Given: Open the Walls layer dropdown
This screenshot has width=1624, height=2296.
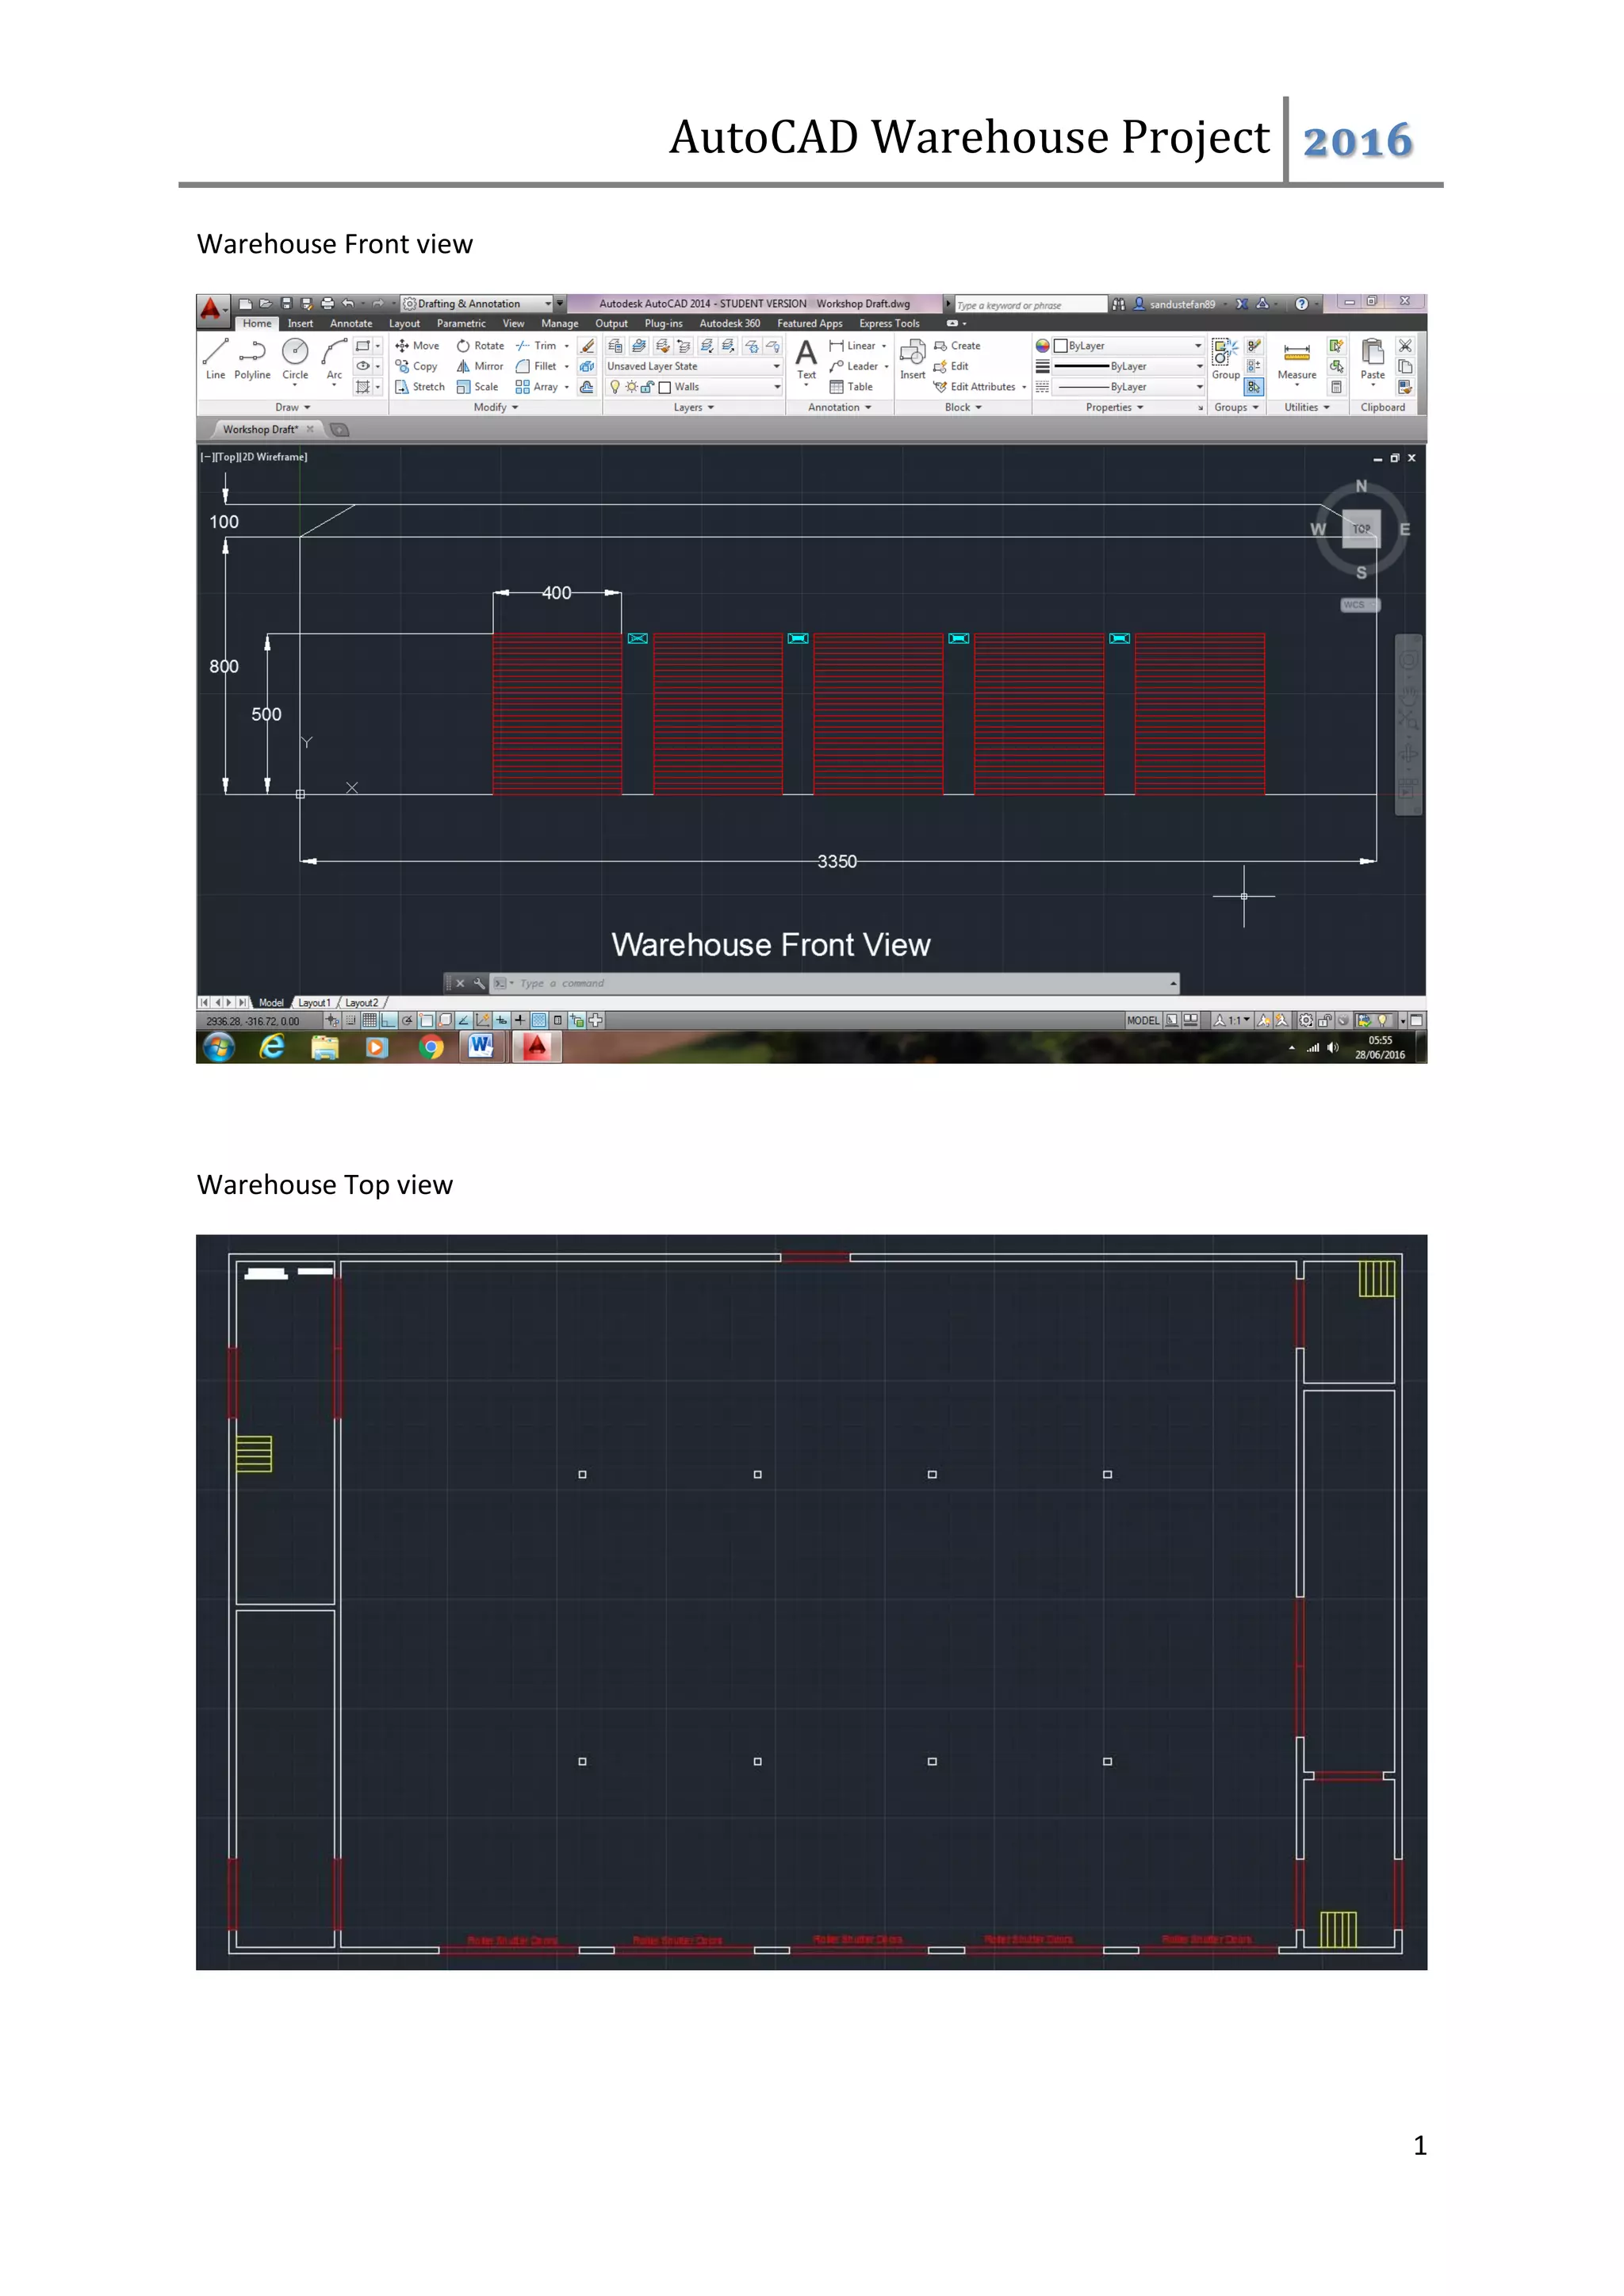Looking at the screenshot, I should click(x=776, y=387).
